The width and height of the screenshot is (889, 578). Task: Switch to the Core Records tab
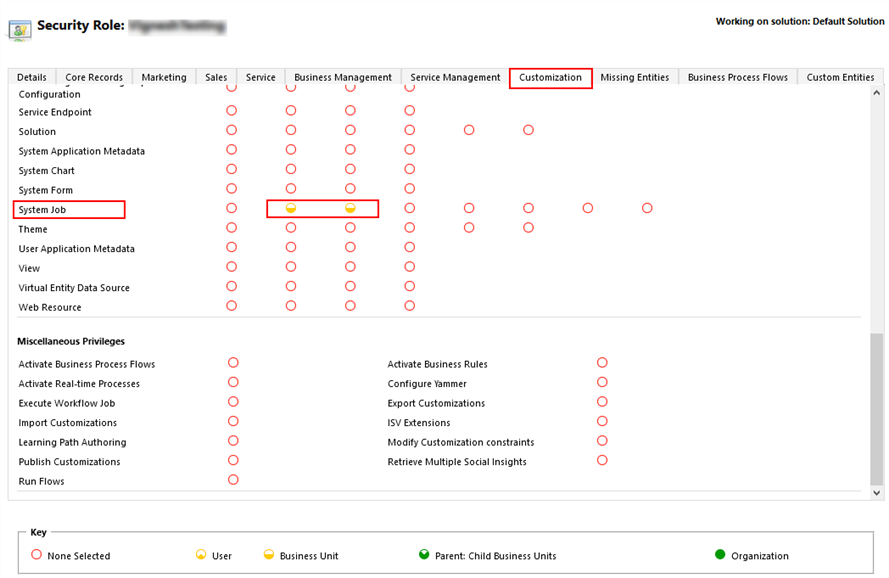tap(94, 77)
